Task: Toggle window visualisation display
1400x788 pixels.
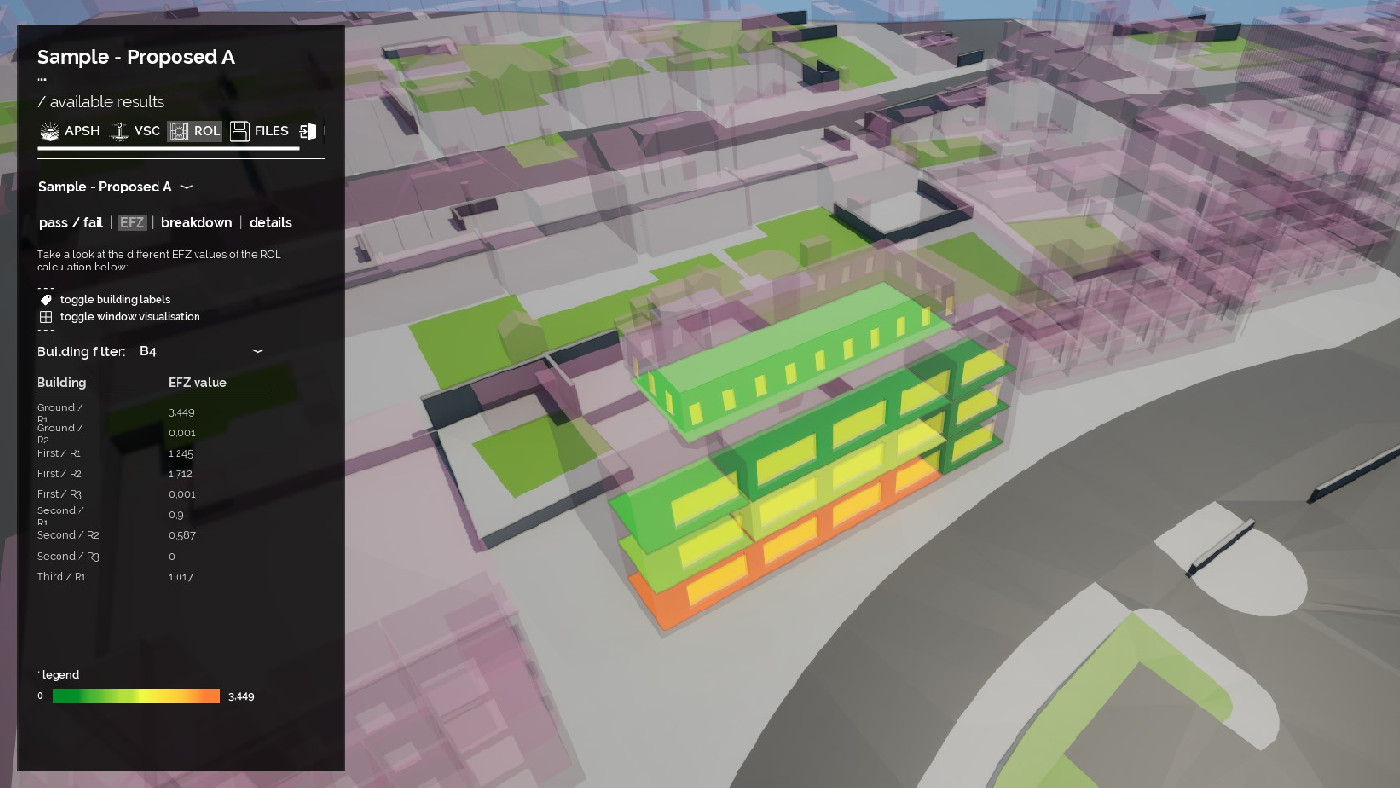Action: [x=129, y=317]
